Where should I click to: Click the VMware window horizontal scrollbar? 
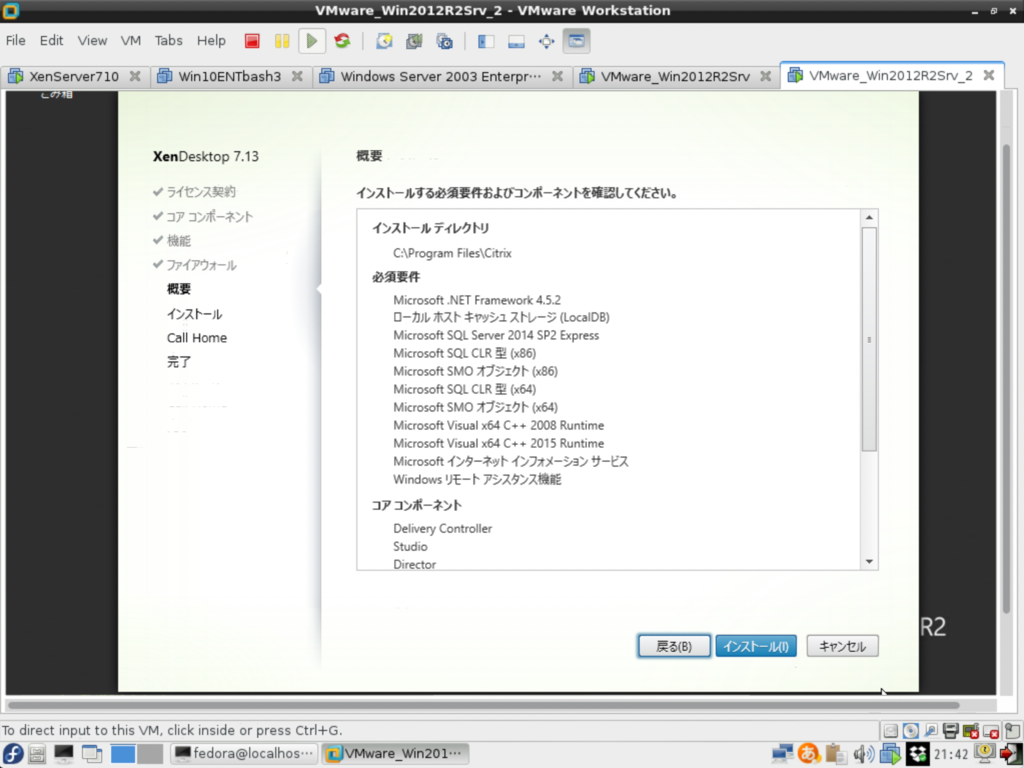click(x=483, y=705)
